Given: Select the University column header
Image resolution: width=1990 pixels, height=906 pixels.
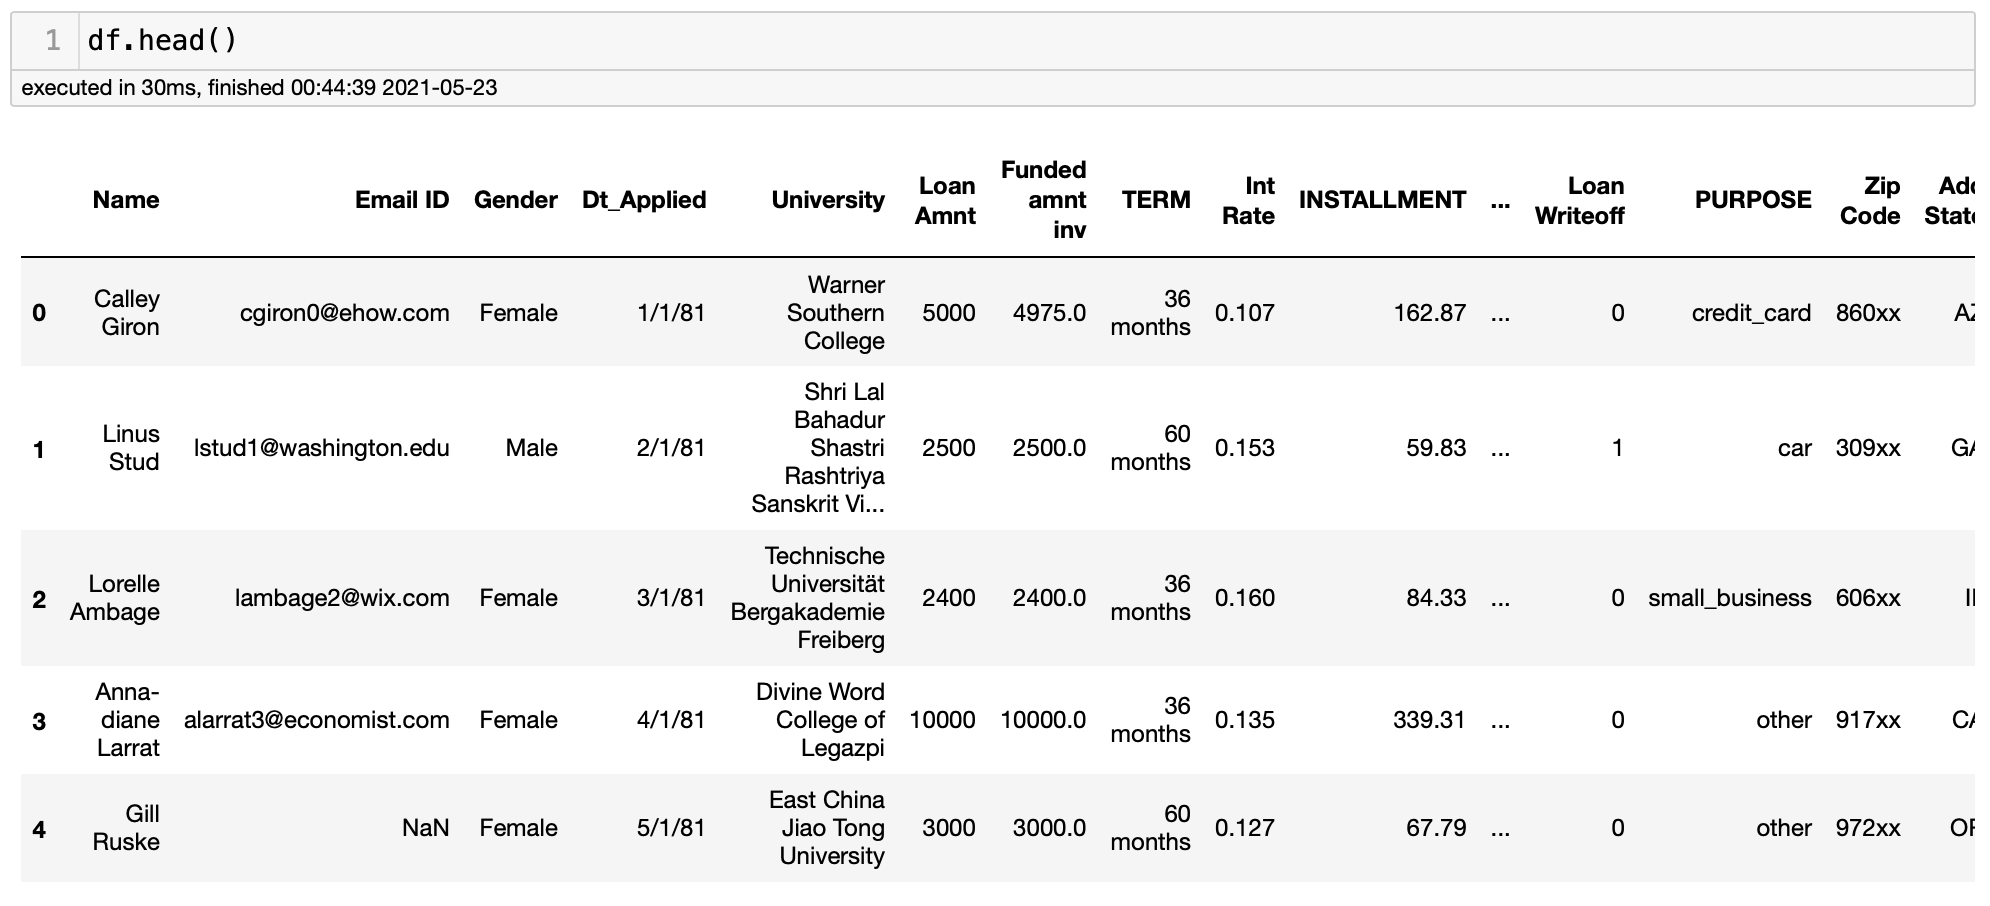Looking at the screenshot, I should point(828,200).
